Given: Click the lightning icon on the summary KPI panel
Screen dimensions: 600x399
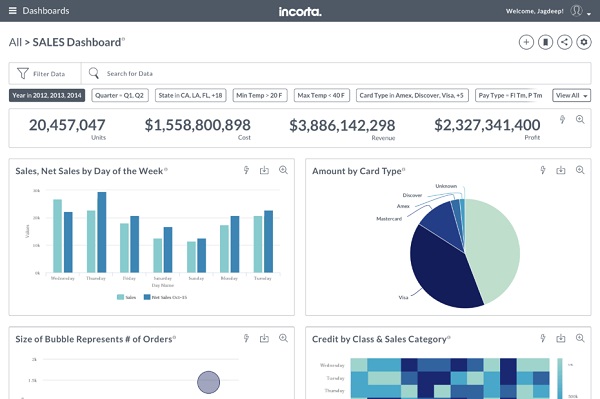Looking at the screenshot, I should coord(562,119).
